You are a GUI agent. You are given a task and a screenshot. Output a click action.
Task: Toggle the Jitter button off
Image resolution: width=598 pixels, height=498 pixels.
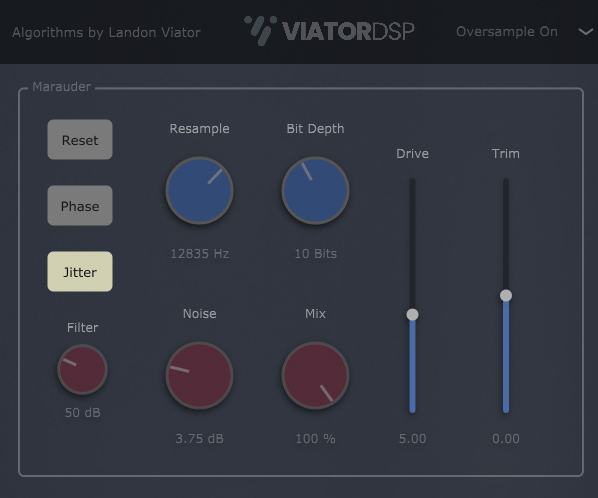coord(80,271)
